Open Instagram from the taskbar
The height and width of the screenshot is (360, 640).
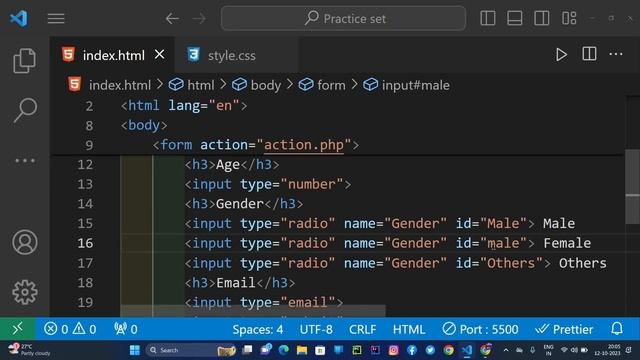[393, 350]
